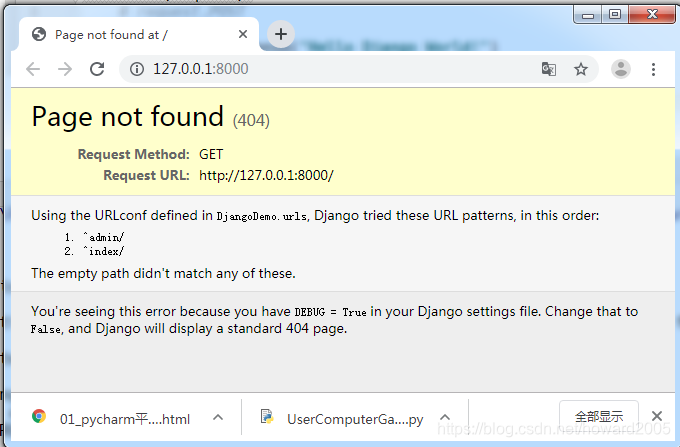Click the request URL http://127.0.0.1:8000/
The width and height of the screenshot is (680, 447).
click(x=266, y=175)
